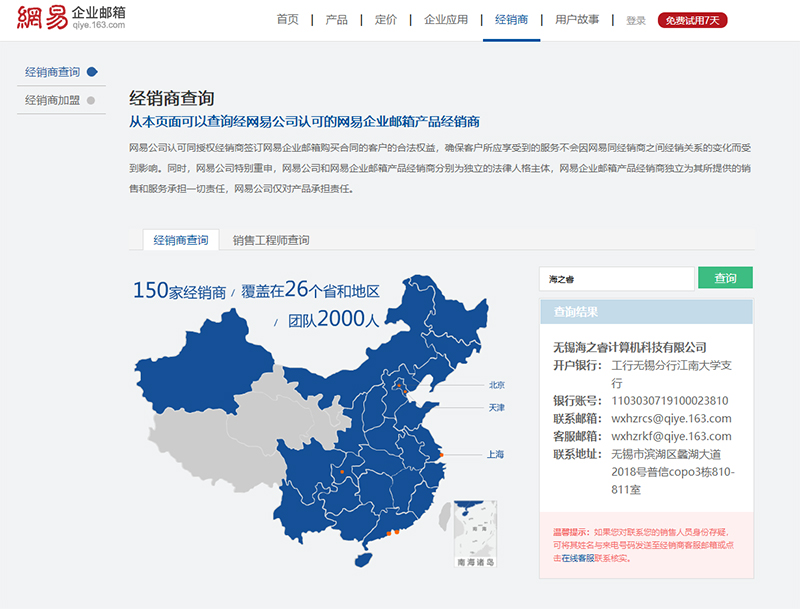Screen dimensions: 800x609
Task: Click the 登录 link
Action: (636, 20)
